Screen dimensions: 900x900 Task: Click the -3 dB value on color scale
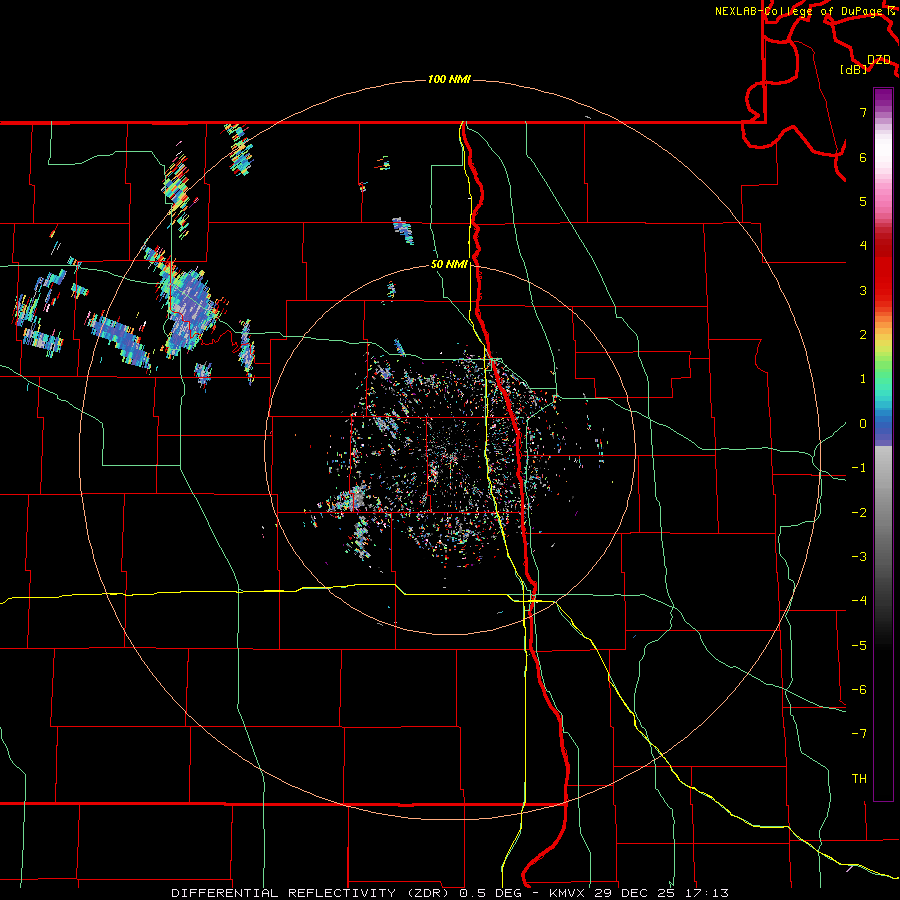[859, 557]
